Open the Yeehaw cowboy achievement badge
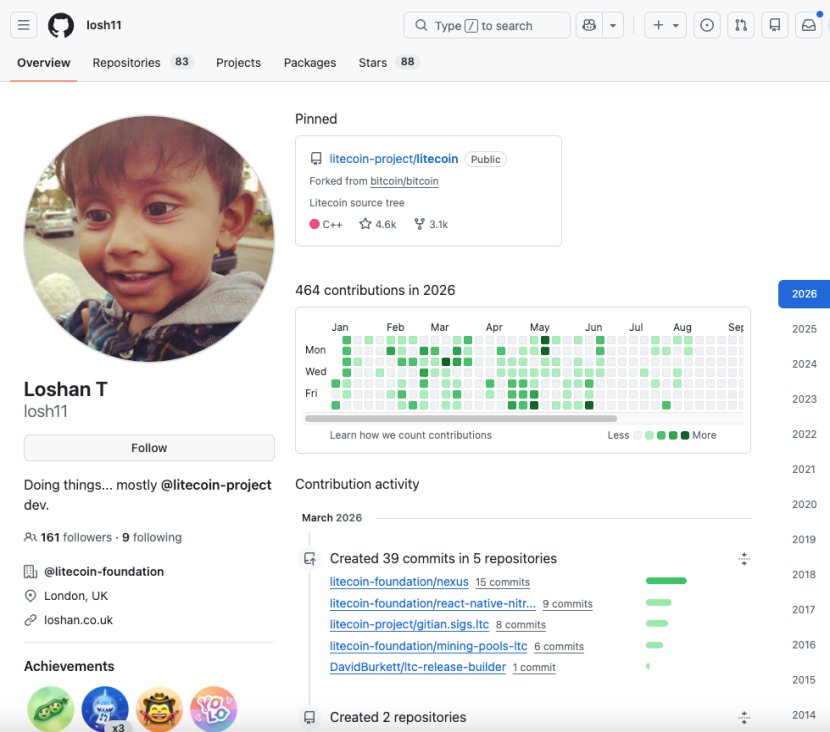The width and height of the screenshot is (830, 732). click(159, 709)
